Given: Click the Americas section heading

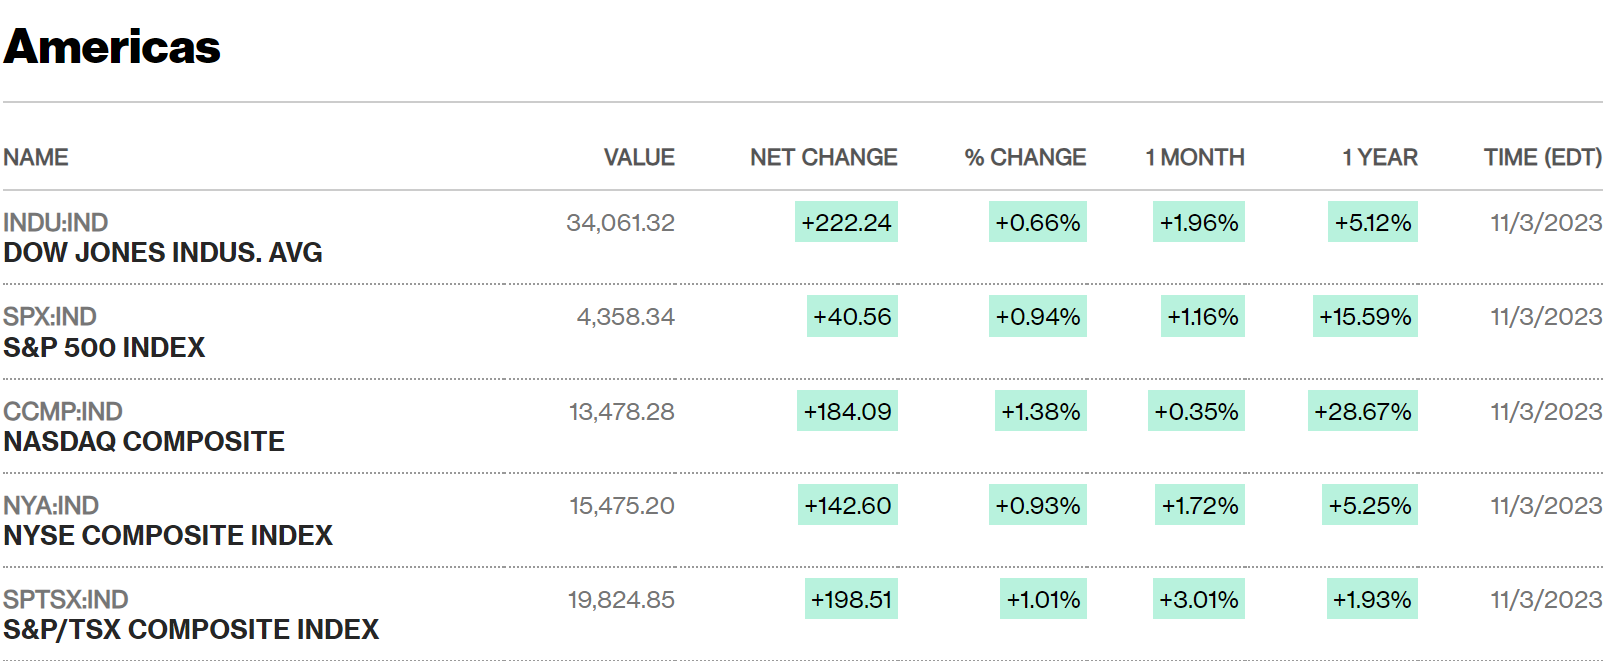Looking at the screenshot, I should pos(112,47).
